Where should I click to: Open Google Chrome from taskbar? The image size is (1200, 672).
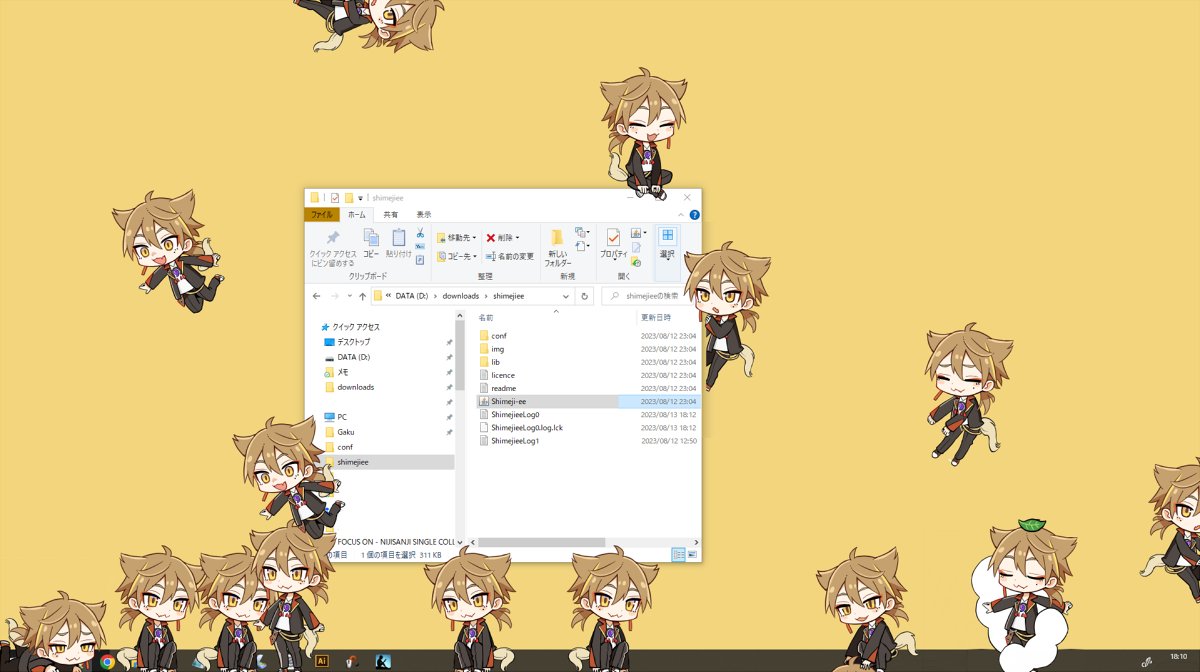coord(107,661)
